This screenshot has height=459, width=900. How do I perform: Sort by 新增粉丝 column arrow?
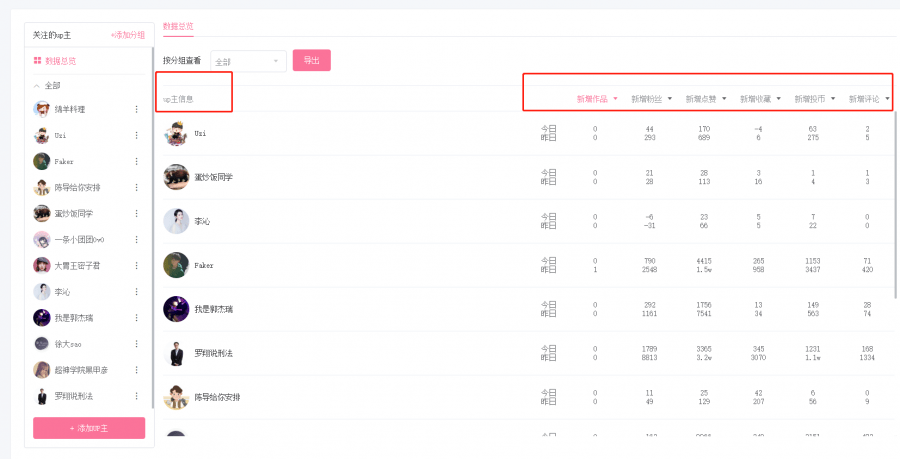[670, 99]
